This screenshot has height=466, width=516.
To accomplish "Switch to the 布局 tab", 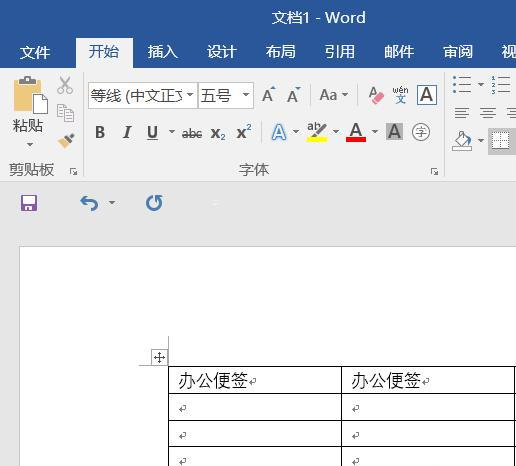I will click(x=281, y=52).
